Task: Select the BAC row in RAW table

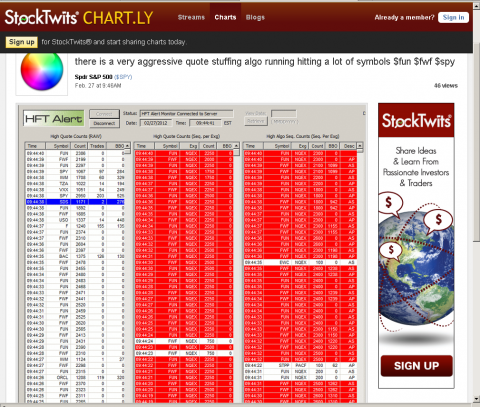Action: coord(75,256)
